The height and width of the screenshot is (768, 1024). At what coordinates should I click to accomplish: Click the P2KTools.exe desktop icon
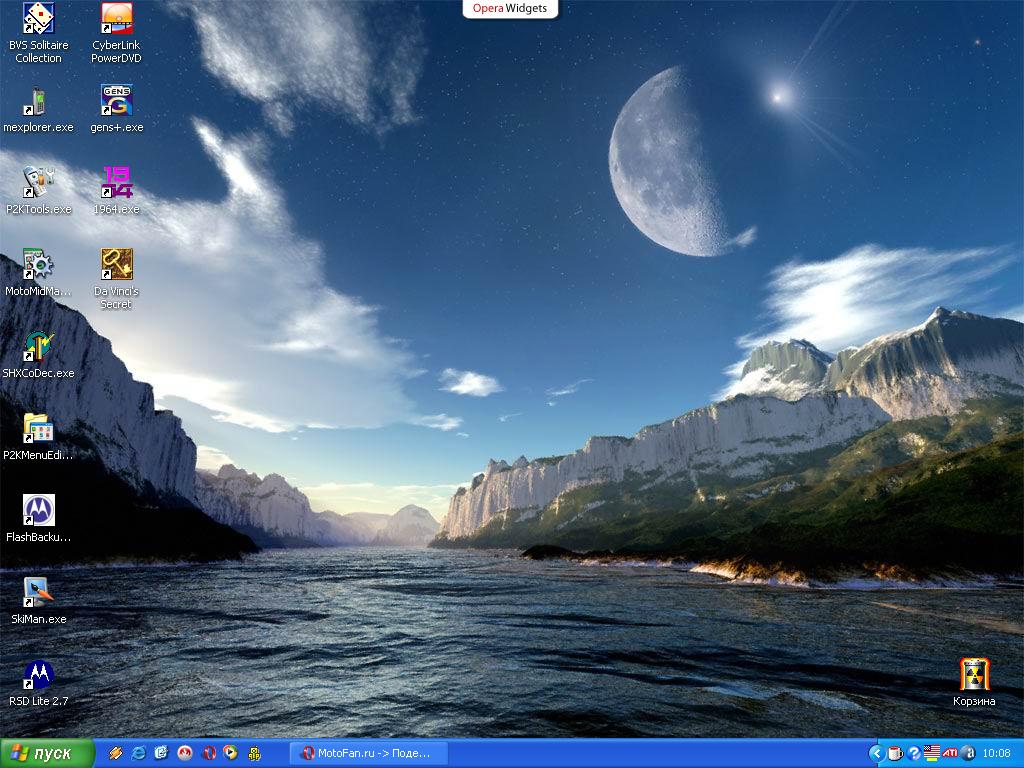click(x=39, y=191)
